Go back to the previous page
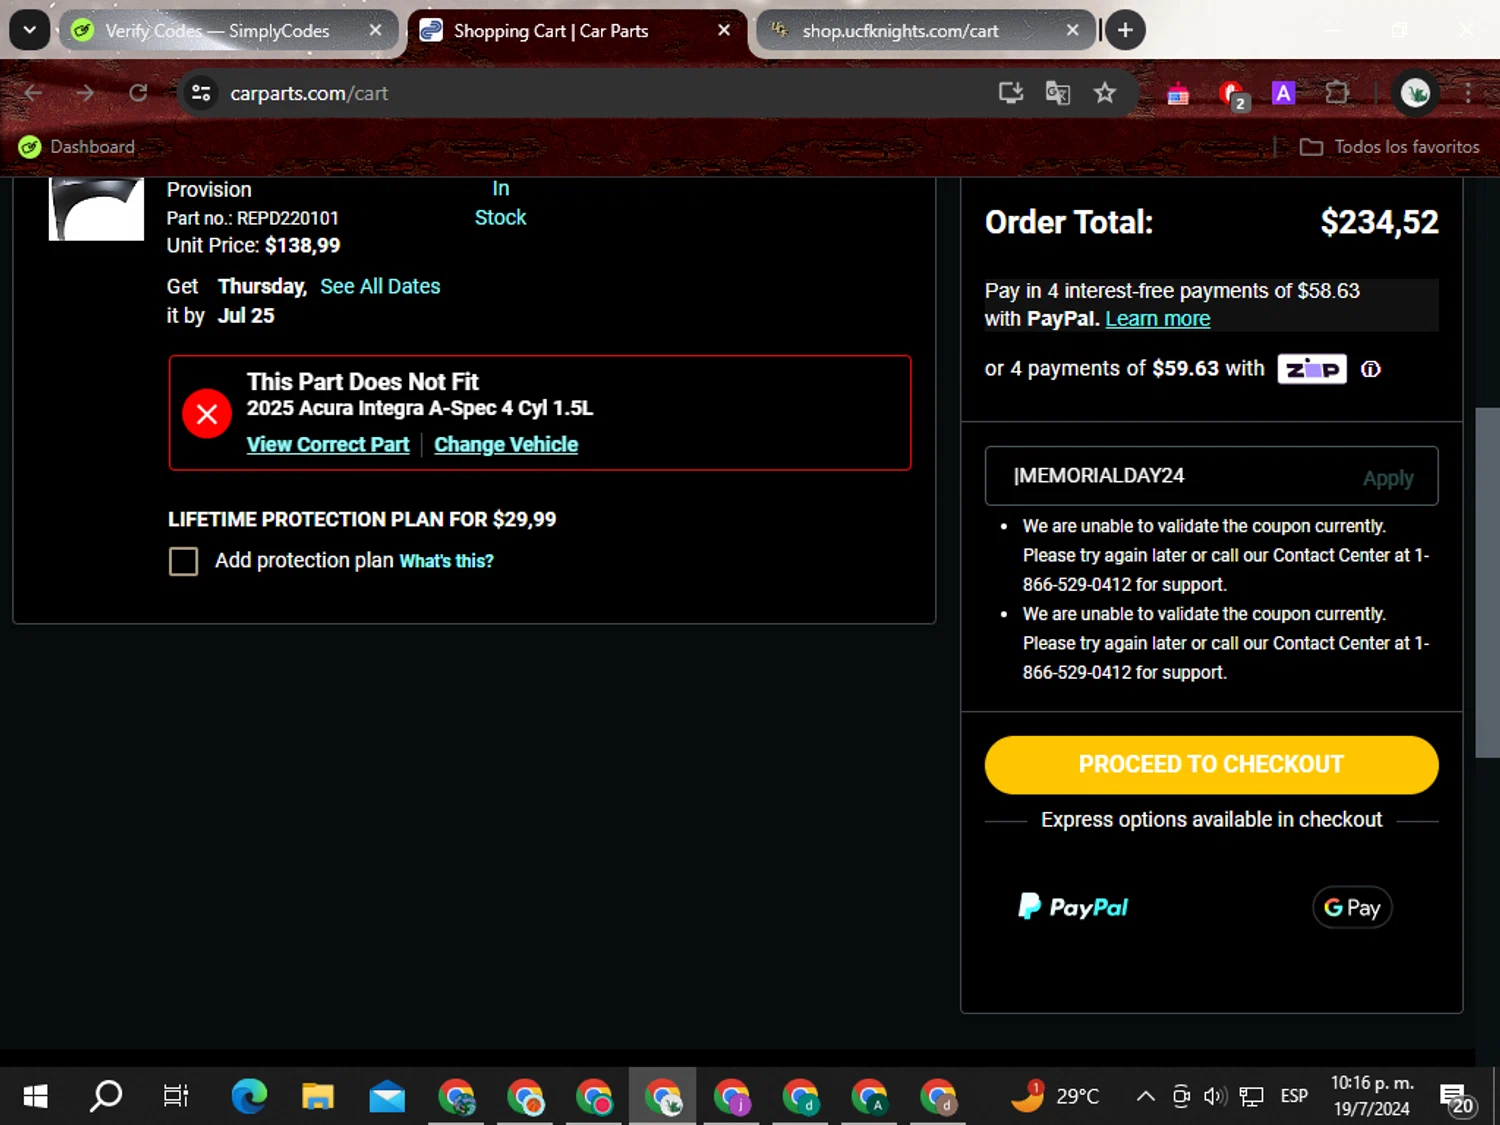Image resolution: width=1500 pixels, height=1125 pixels. pos(33,93)
